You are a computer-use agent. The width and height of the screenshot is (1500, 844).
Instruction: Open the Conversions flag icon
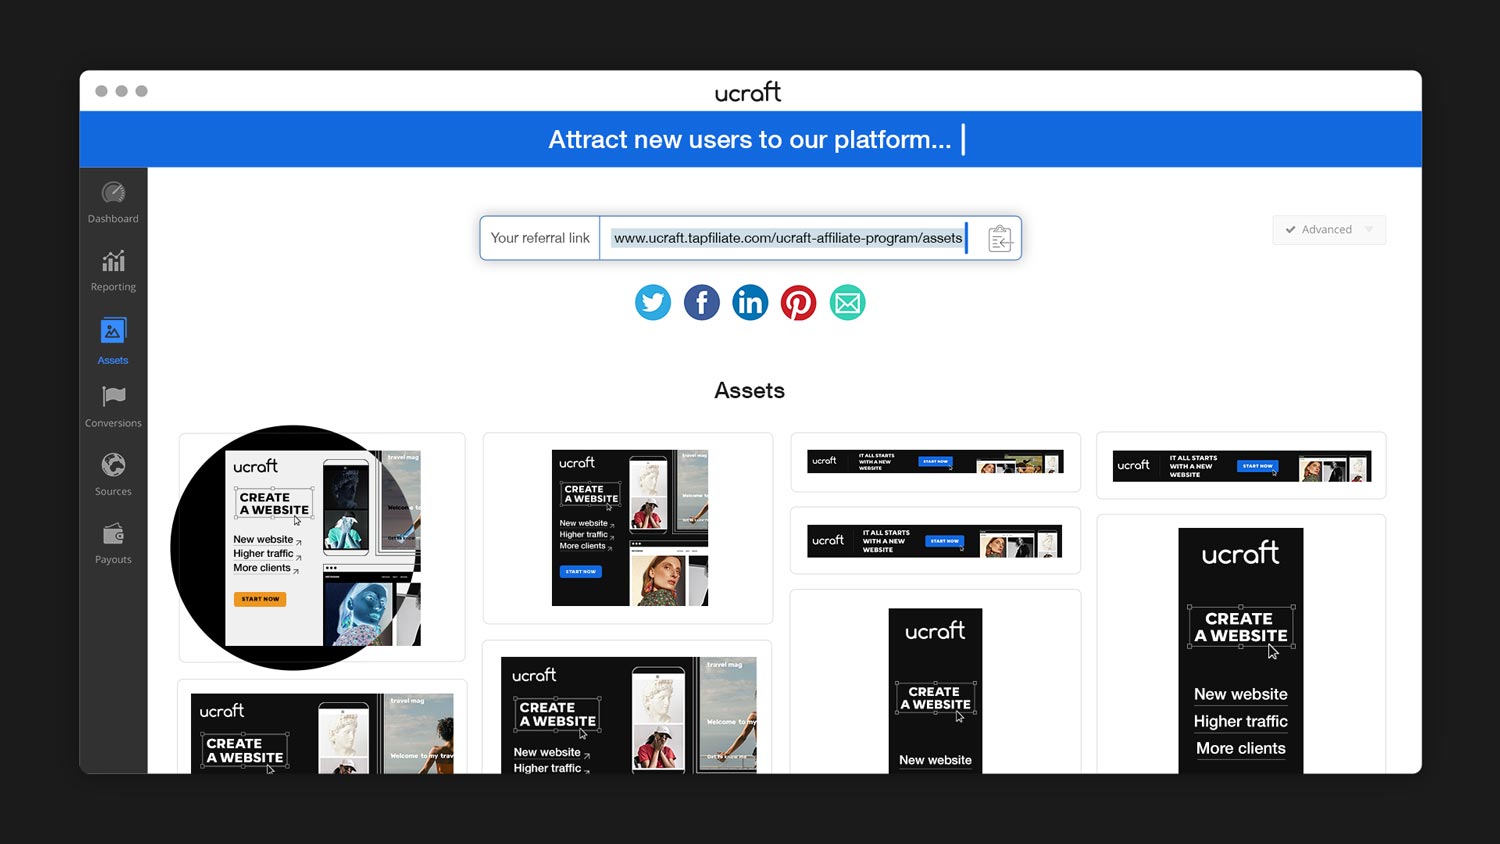[113, 396]
